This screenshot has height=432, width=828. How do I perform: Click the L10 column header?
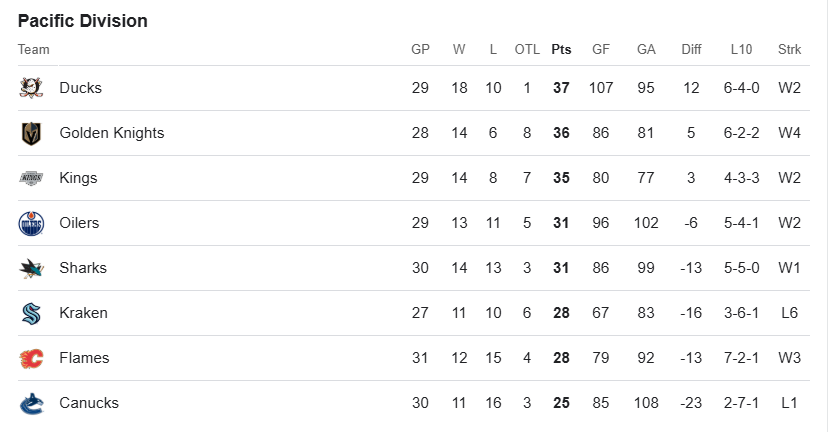[x=741, y=49]
